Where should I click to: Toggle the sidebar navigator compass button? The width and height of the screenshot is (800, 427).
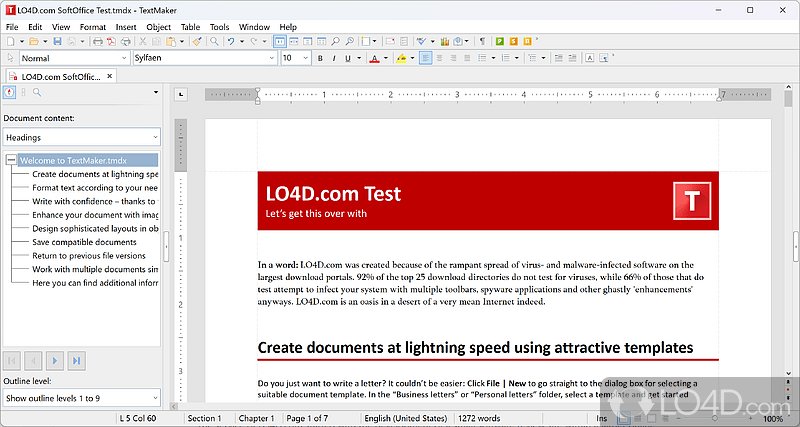(x=9, y=92)
